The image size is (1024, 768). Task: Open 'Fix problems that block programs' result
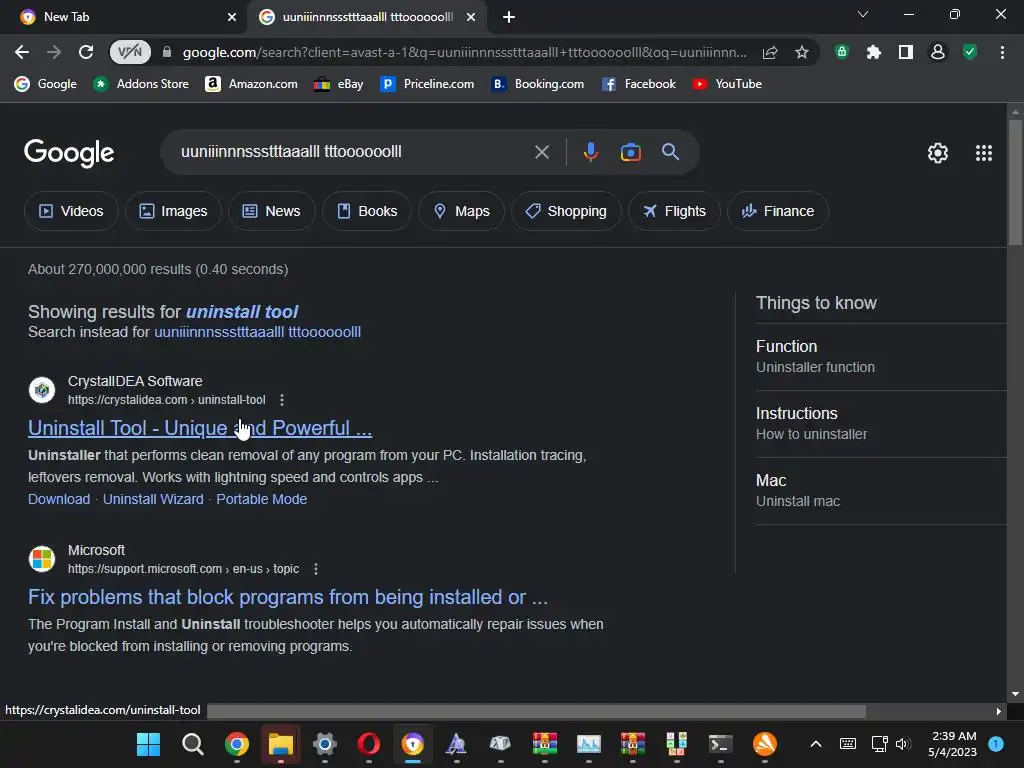tap(288, 597)
